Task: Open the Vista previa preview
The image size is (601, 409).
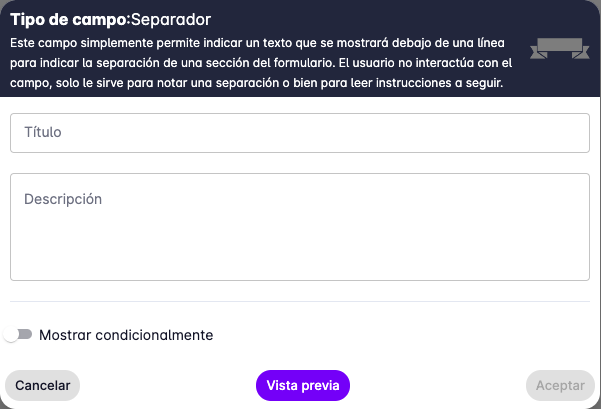Action: click(x=303, y=385)
